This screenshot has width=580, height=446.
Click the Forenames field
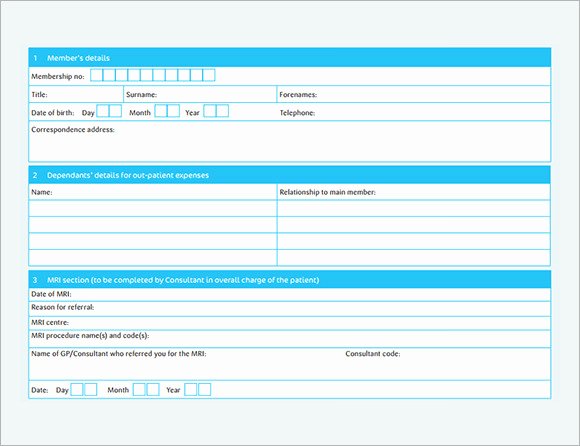point(414,94)
